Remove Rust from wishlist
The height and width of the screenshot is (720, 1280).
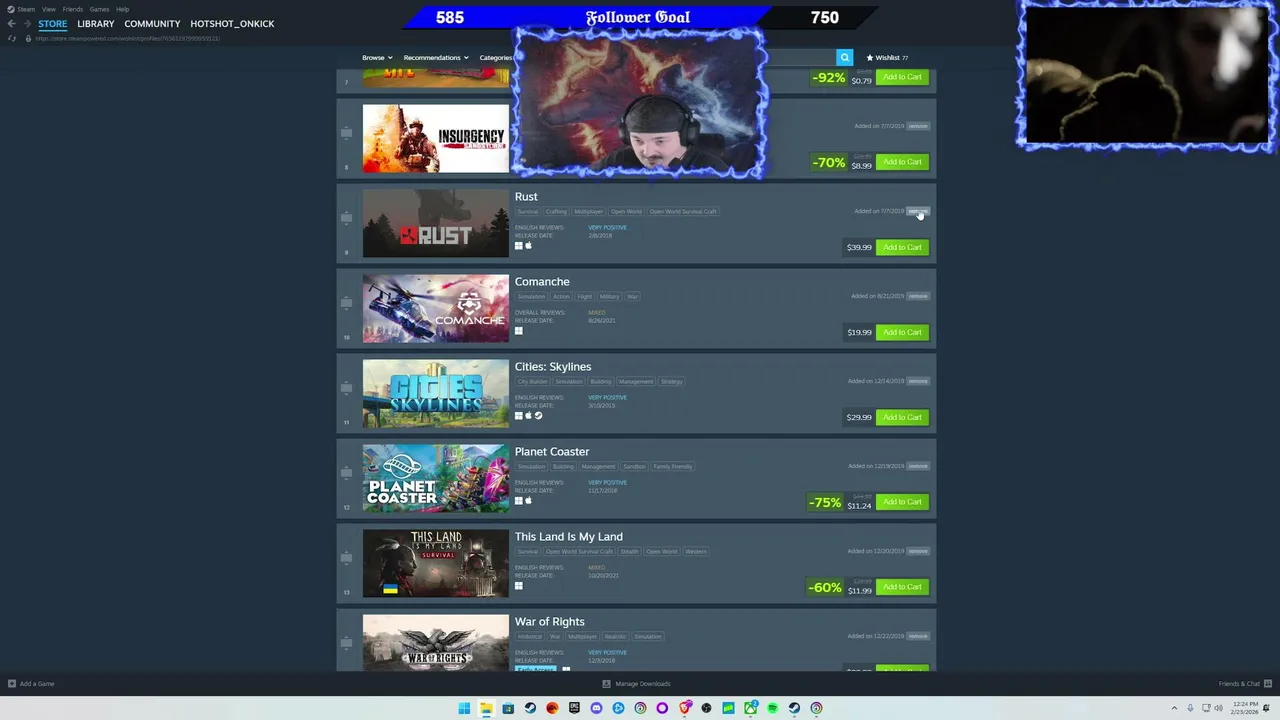coord(918,211)
